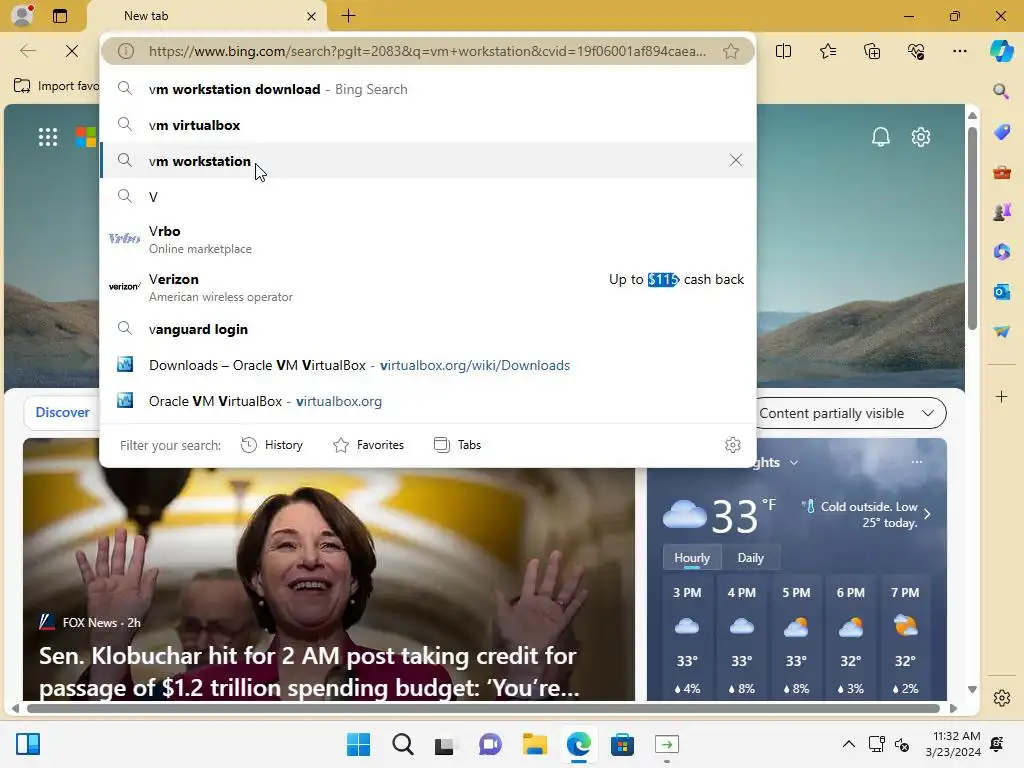This screenshot has height=768, width=1024.
Task: Add a sidebar app with plus
Action: [x=1001, y=396]
